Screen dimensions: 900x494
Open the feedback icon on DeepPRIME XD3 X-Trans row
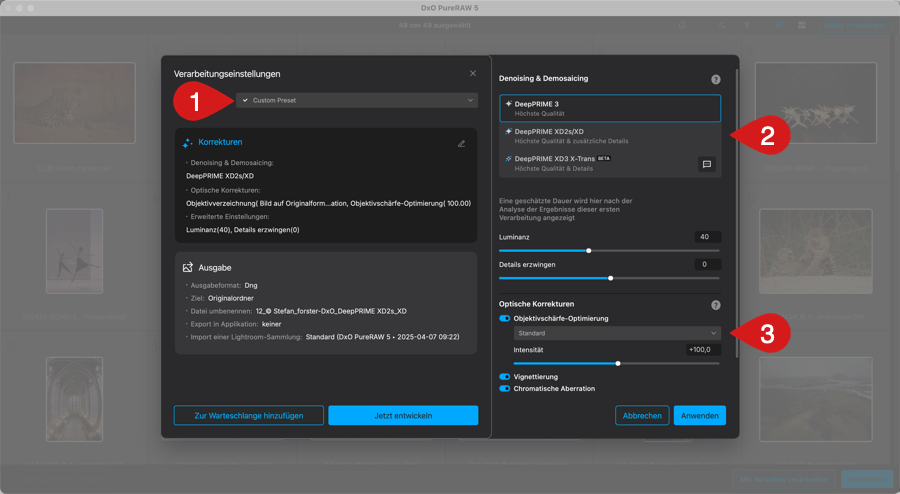point(707,164)
